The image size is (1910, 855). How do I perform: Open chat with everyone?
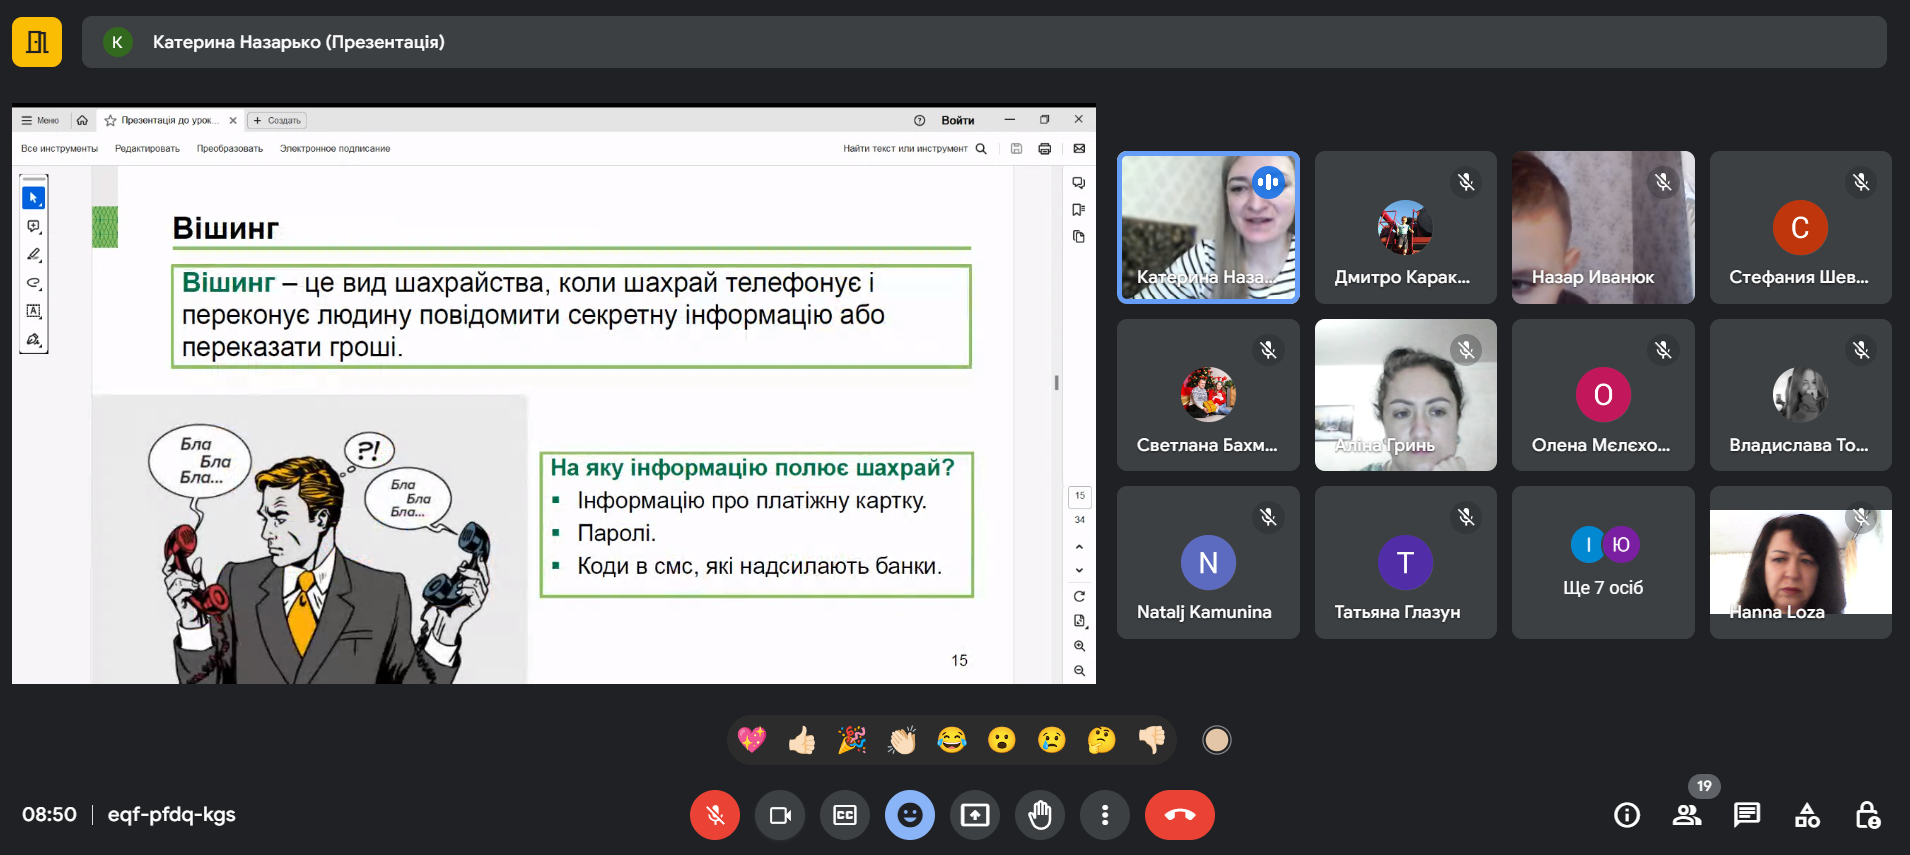point(1747,815)
